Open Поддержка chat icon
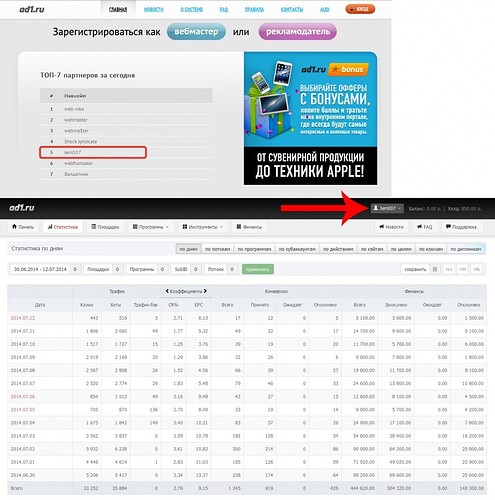Viewport: 495px width, 500px height. click(448, 227)
